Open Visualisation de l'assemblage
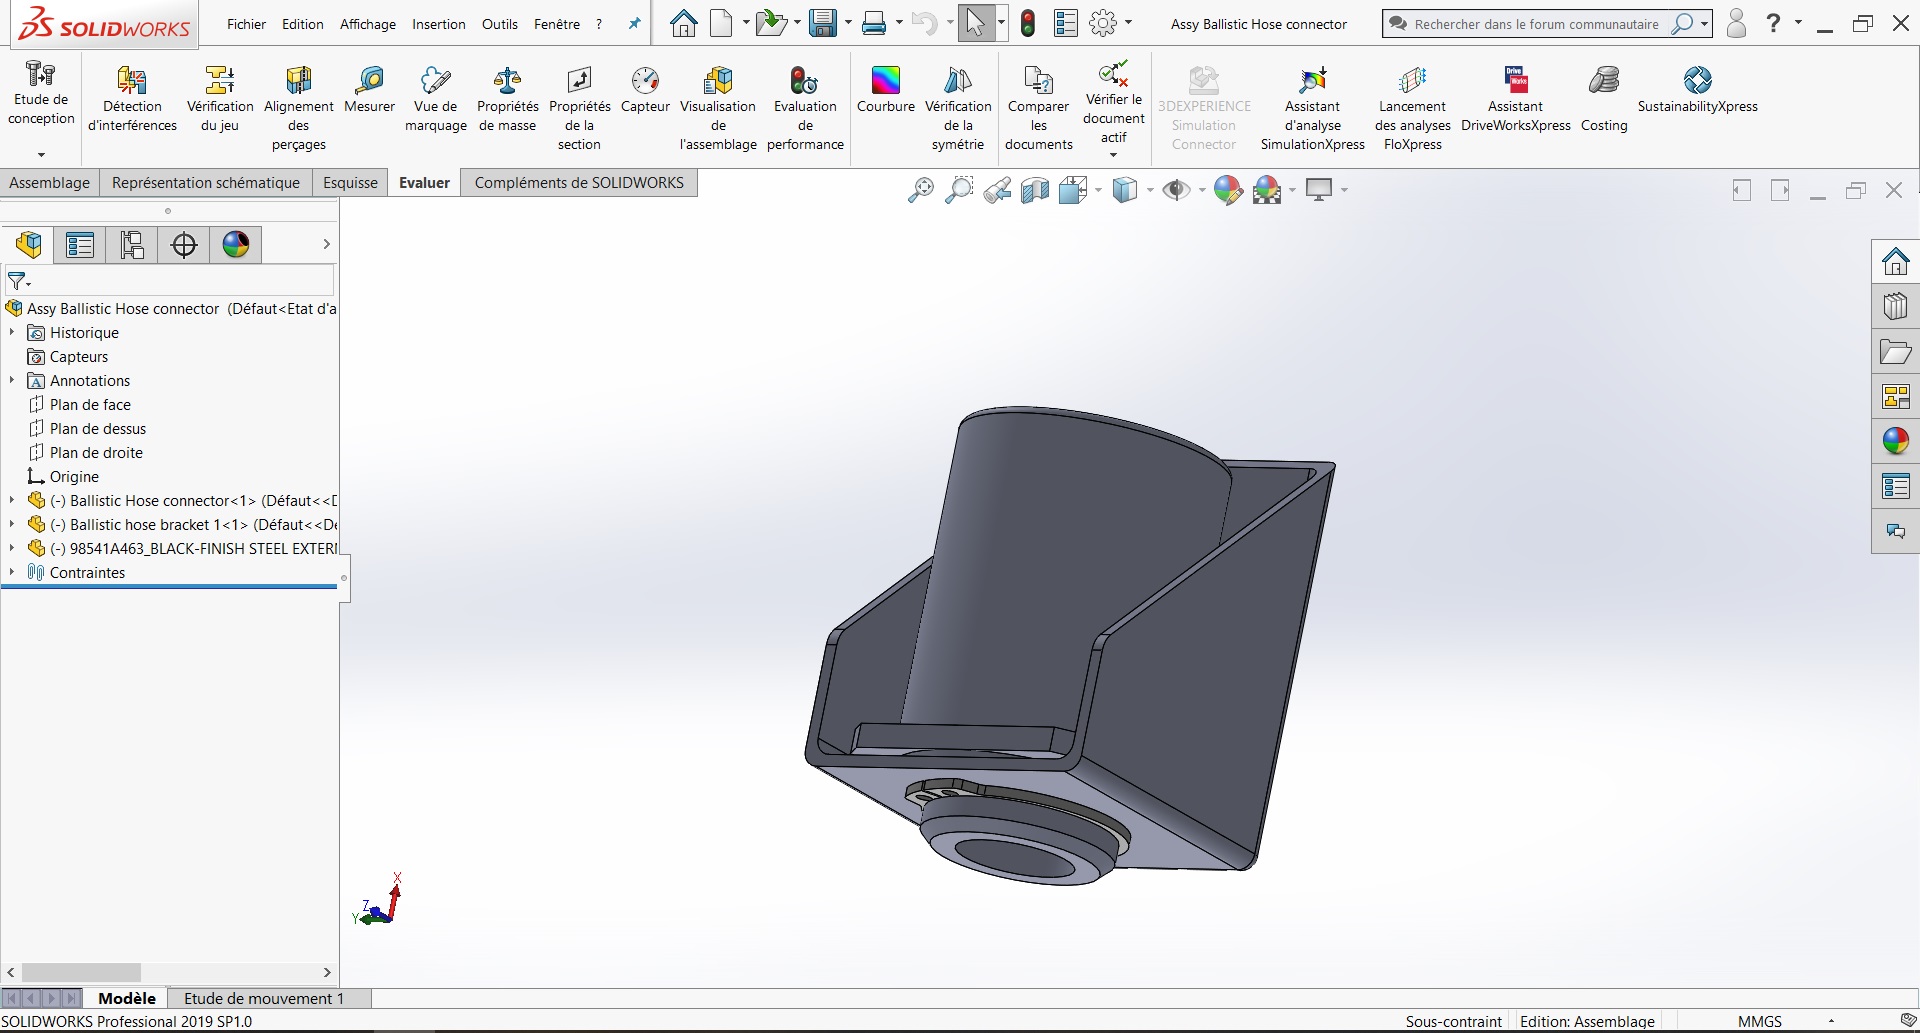This screenshot has height=1033, width=1920. click(718, 108)
